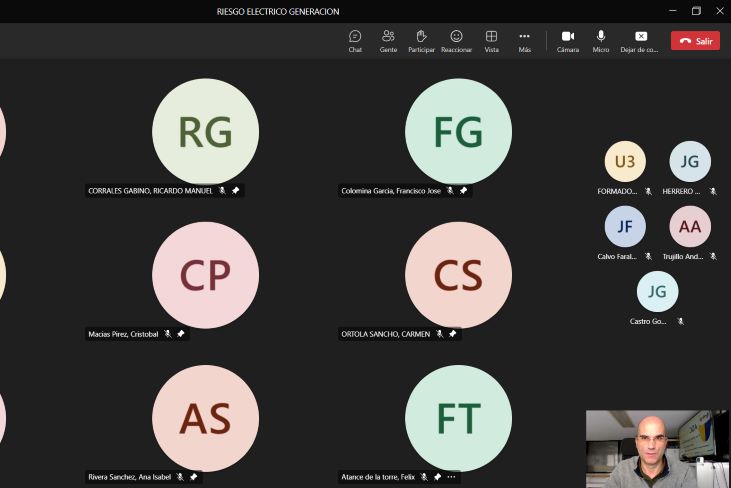The width and height of the screenshot is (731, 488).
Task: Show the Gente participants list
Action: [x=388, y=41]
